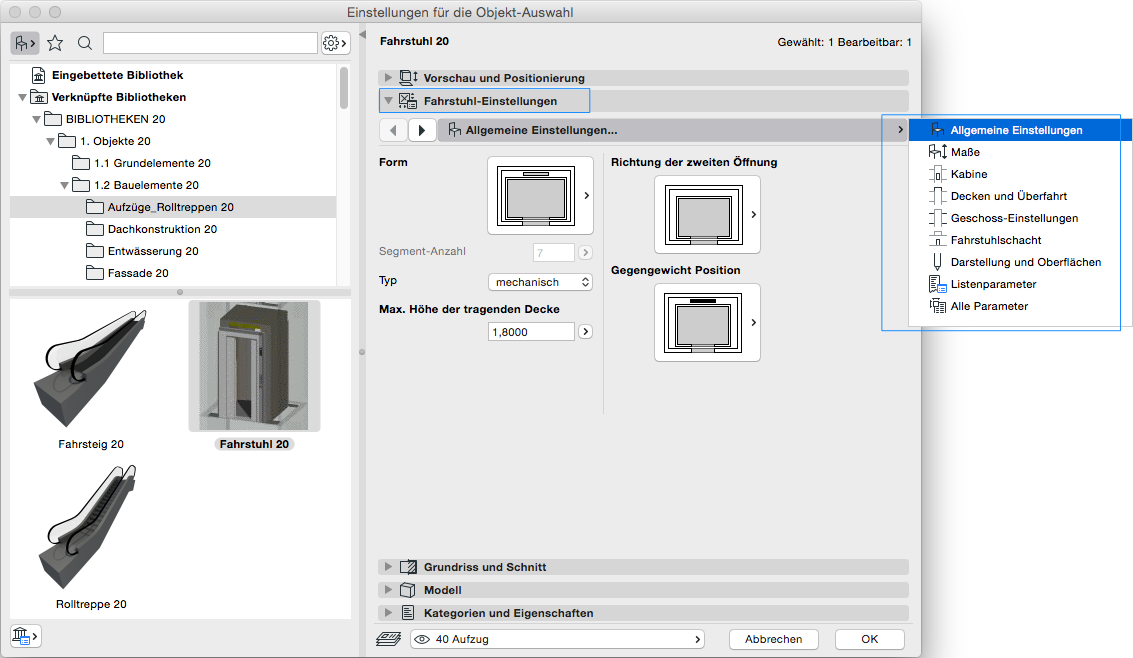Choose Kabine from the settings menu
Viewport: 1133px width, 658px height.
(968, 174)
